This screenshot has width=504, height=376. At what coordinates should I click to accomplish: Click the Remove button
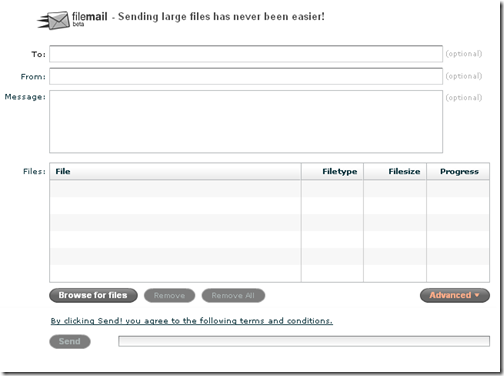tap(169, 296)
